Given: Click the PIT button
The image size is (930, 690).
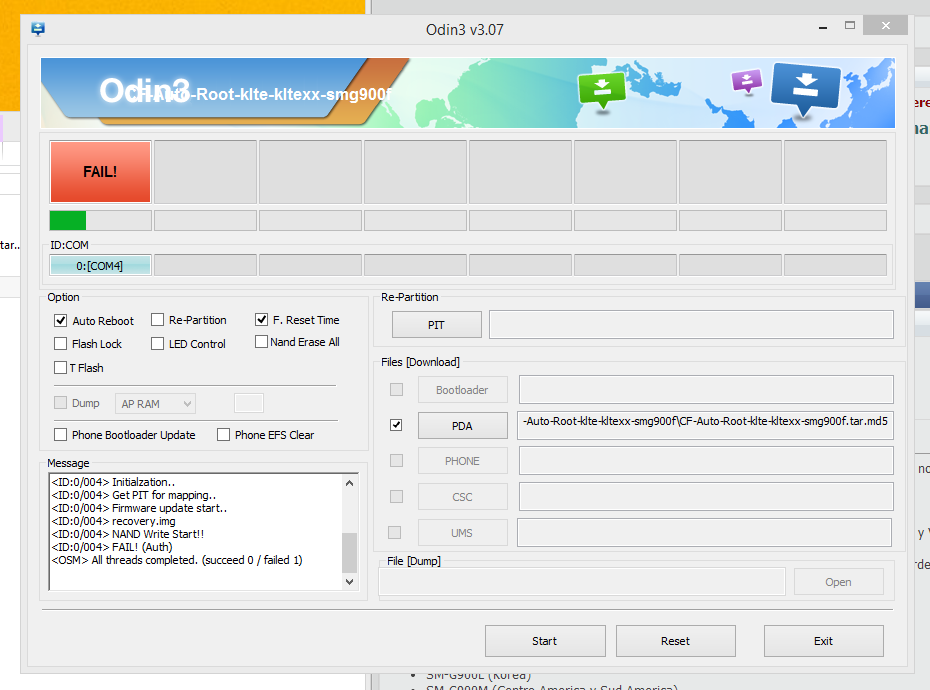Looking at the screenshot, I should coord(437,325).
